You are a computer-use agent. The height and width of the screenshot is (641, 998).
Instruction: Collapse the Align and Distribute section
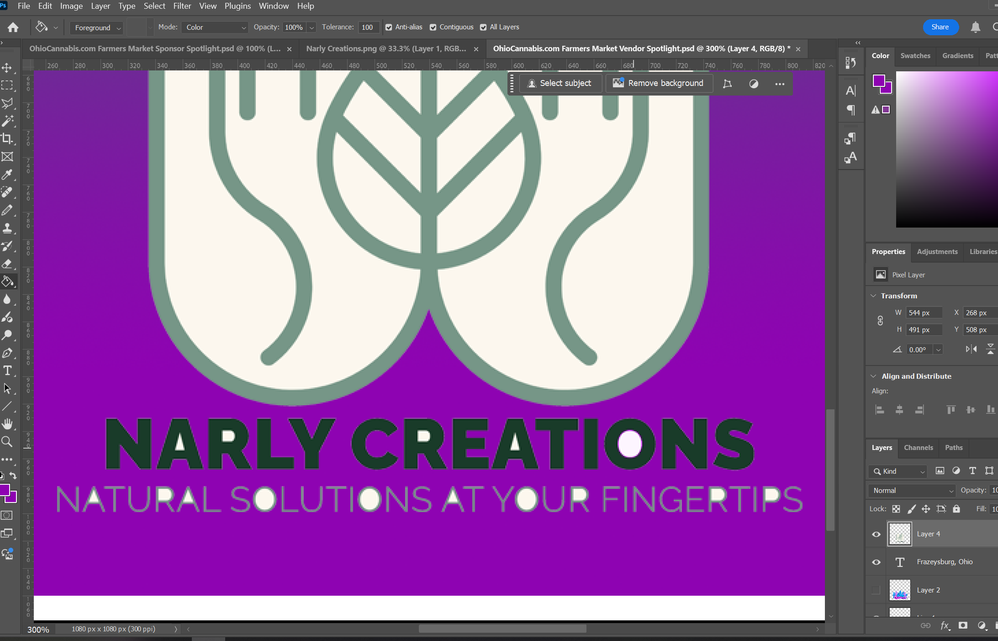click(874, 376)
